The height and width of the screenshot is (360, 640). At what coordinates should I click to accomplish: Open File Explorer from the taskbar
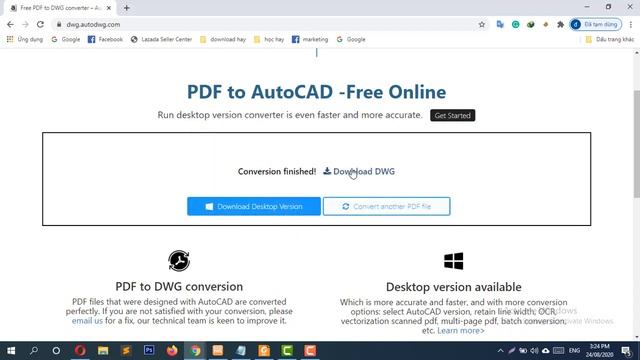103,351
